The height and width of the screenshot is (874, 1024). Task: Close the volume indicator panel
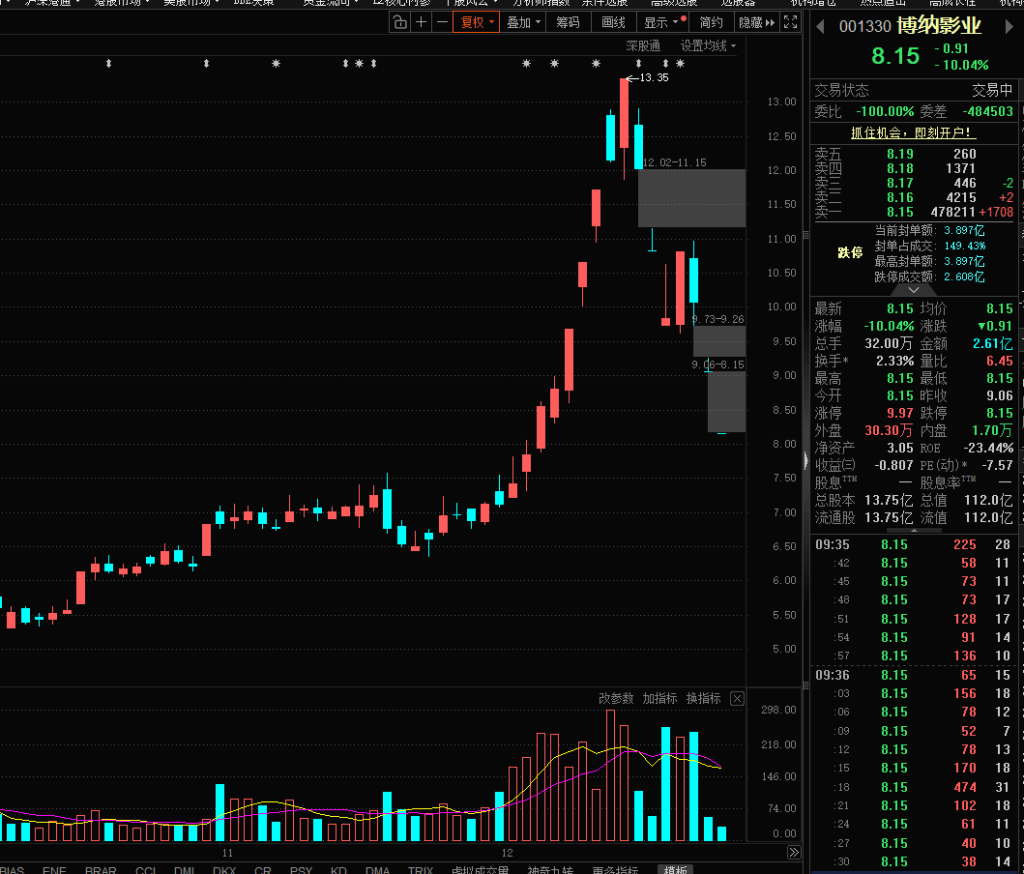tap(737, 698)
